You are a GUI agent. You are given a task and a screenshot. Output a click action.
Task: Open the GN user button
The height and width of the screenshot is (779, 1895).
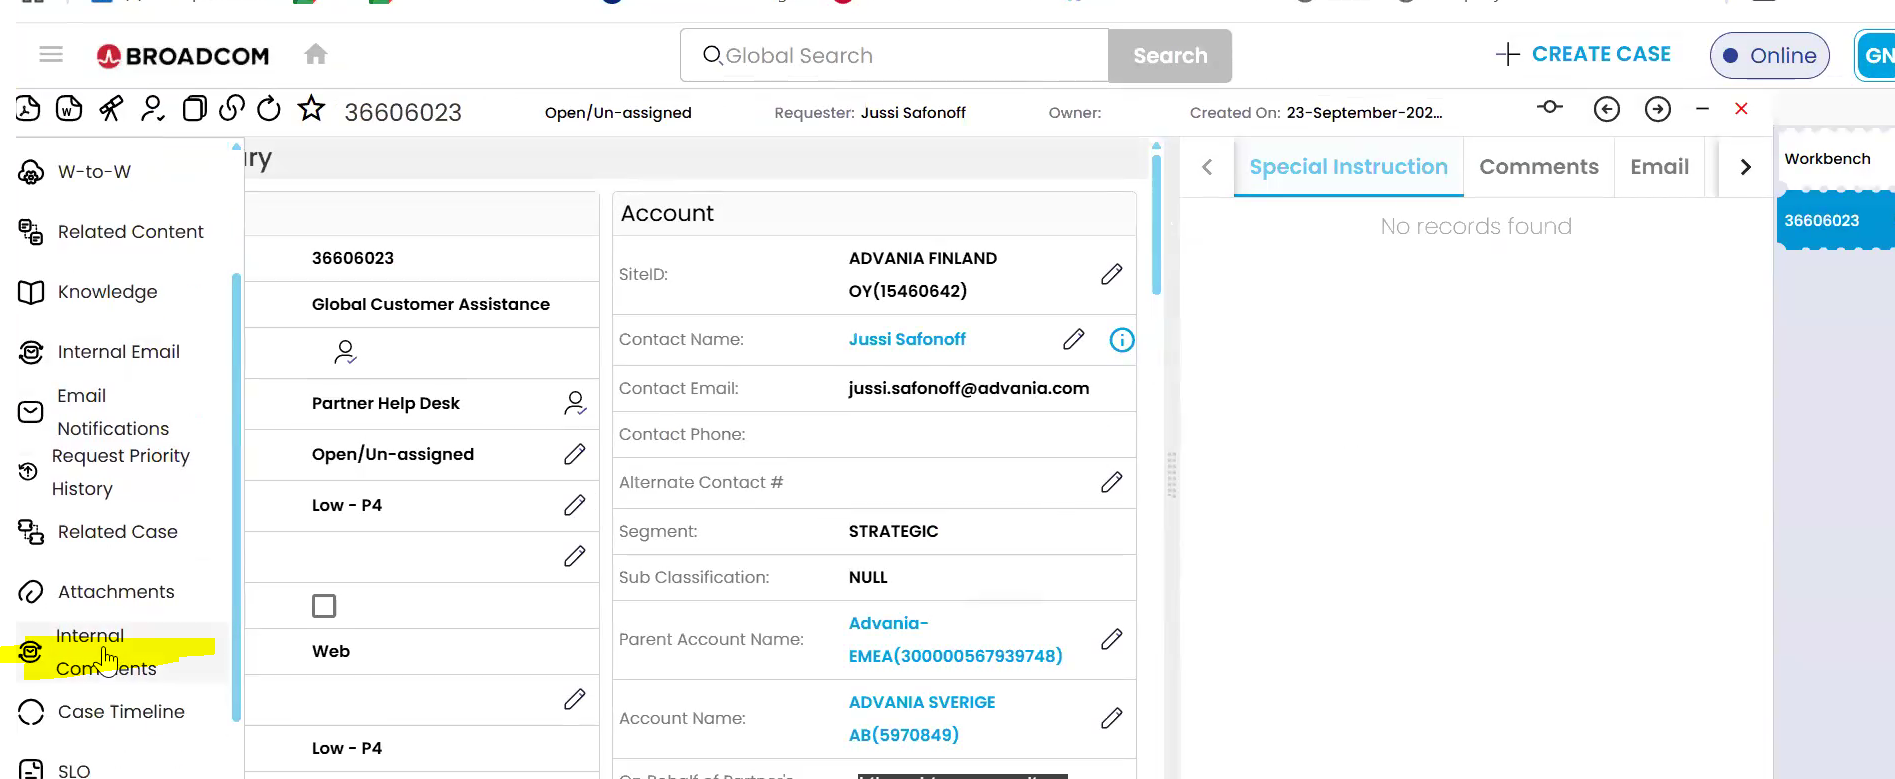click(x=1876, y=55)
